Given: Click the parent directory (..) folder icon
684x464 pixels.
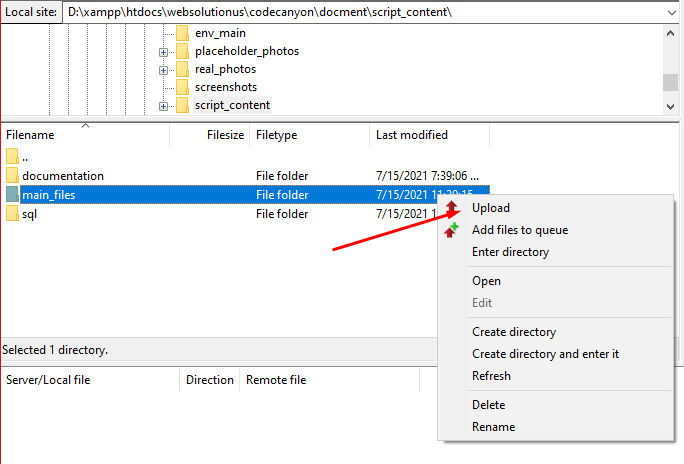Looking at the screenshot, I should [x=12, y=156].
